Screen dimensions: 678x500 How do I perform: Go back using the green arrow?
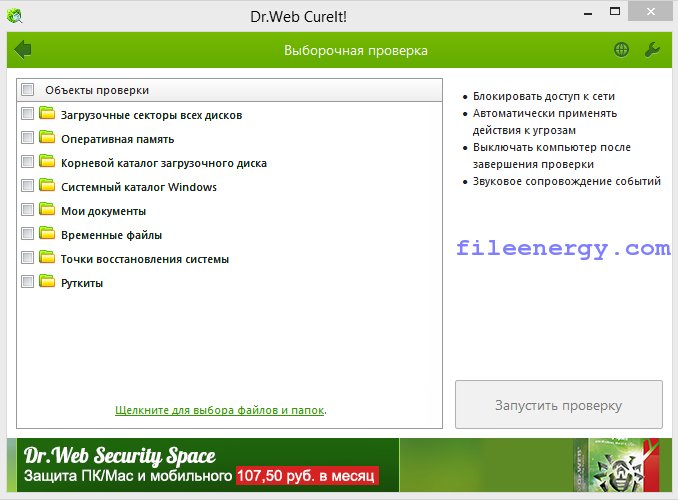coord(23,49)
